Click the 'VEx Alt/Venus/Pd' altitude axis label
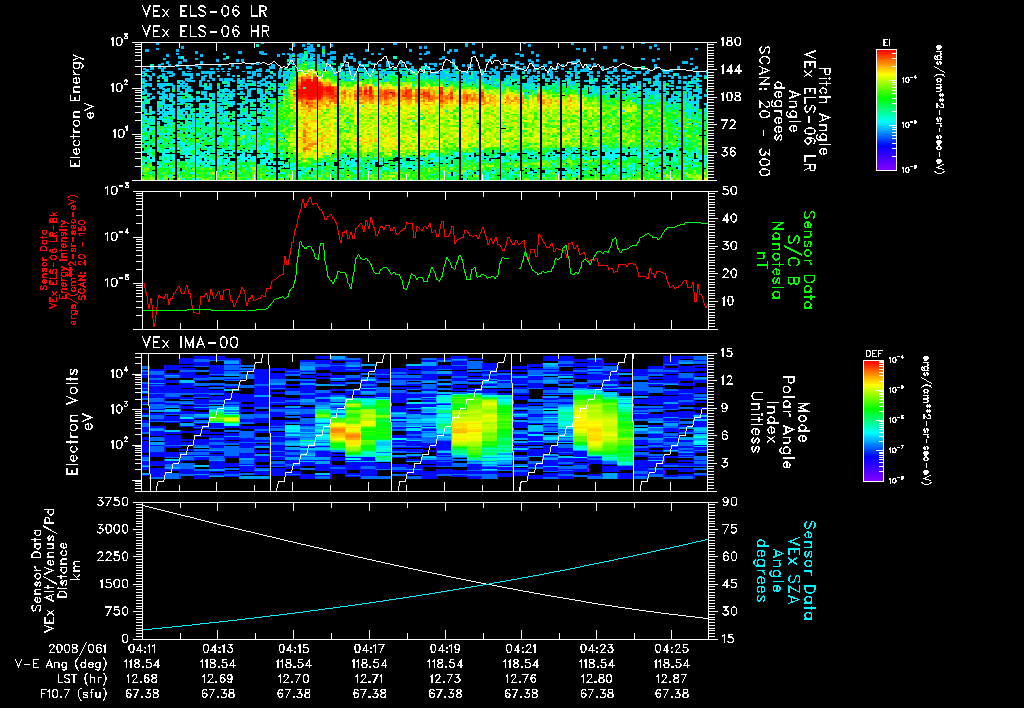Screen dimensions: 1024x708 click(50, 571)
